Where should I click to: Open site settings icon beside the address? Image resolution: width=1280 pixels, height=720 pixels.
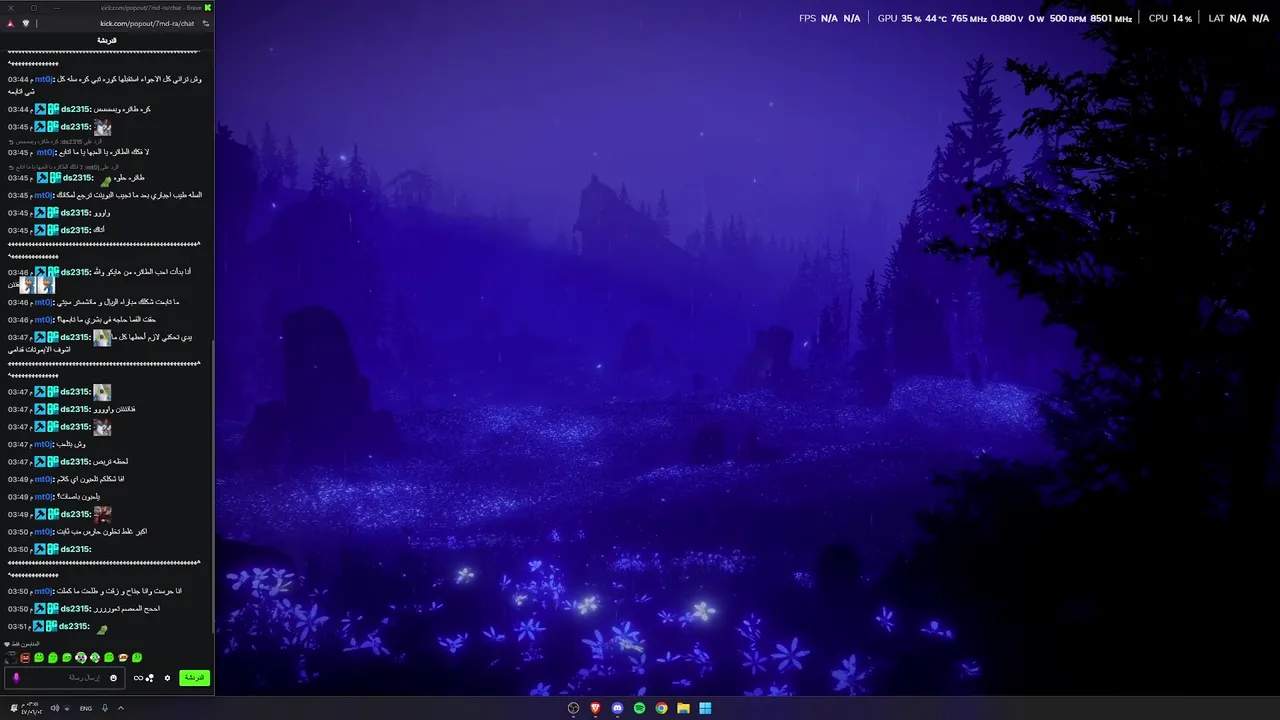pos(206,24)
